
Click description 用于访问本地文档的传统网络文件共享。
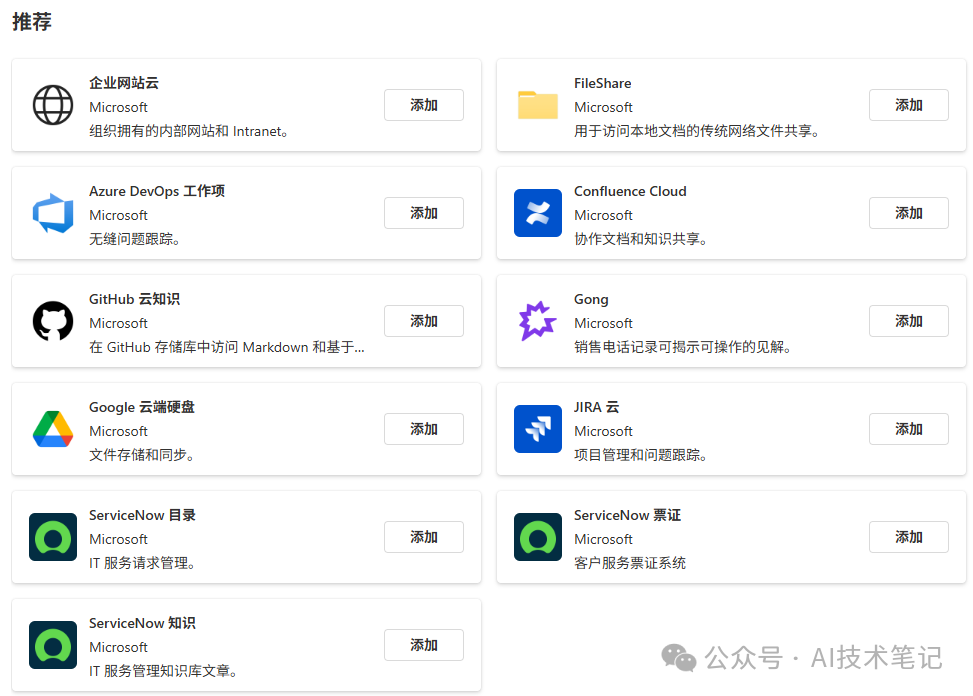(x=697, y=131)
